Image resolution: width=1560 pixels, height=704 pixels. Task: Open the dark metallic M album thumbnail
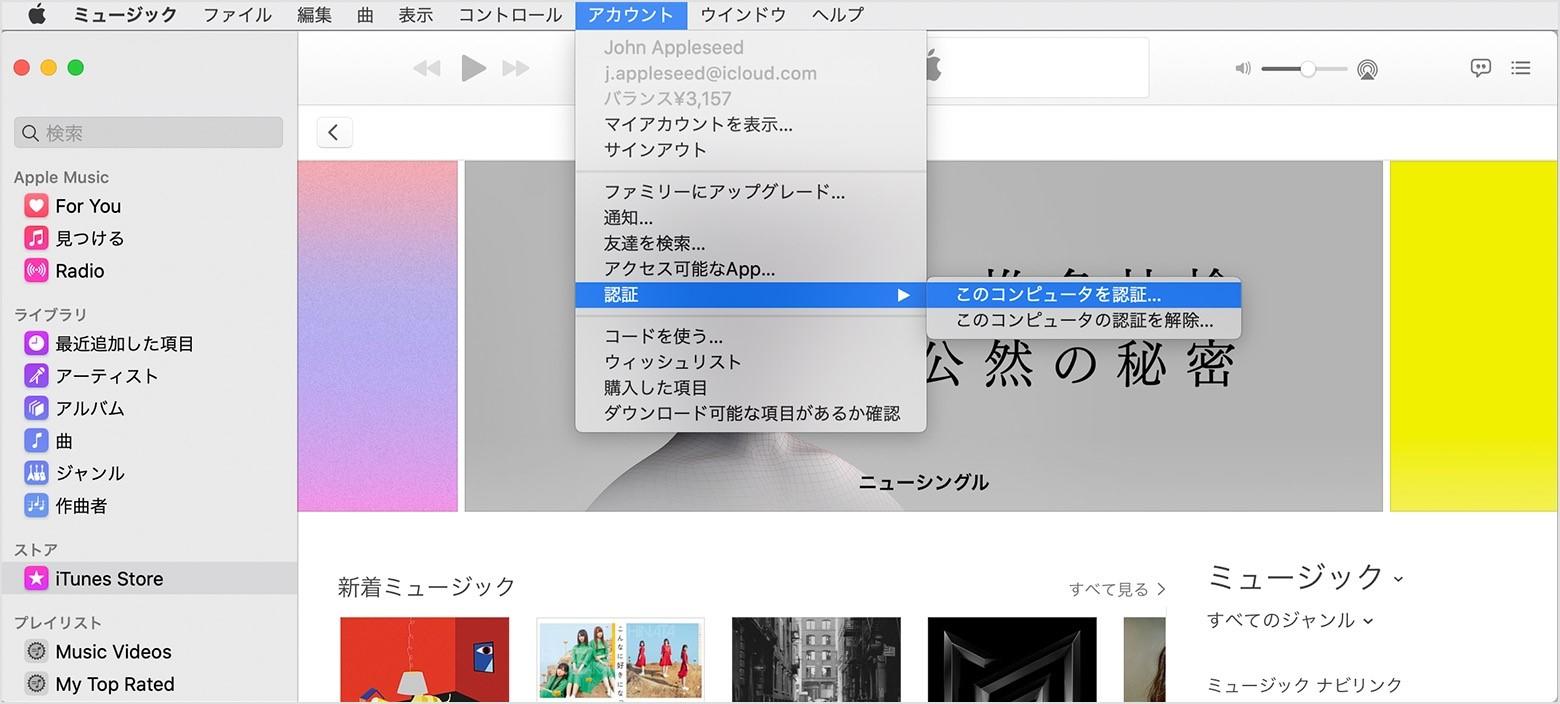pos(1012,660)
